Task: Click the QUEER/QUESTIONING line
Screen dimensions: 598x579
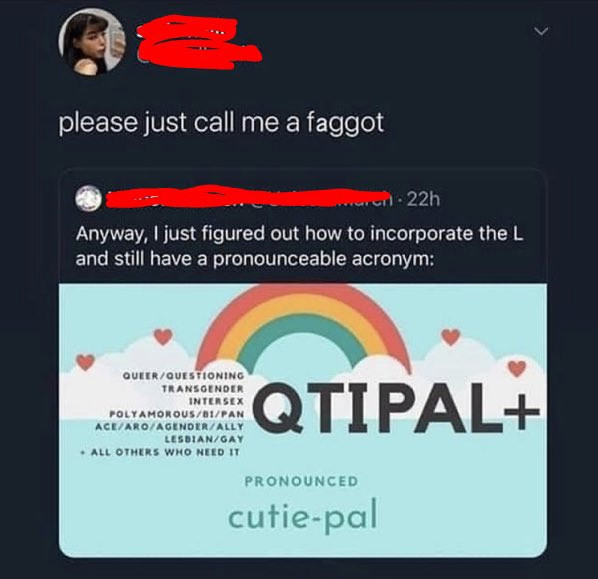Action: click(183, 376)
